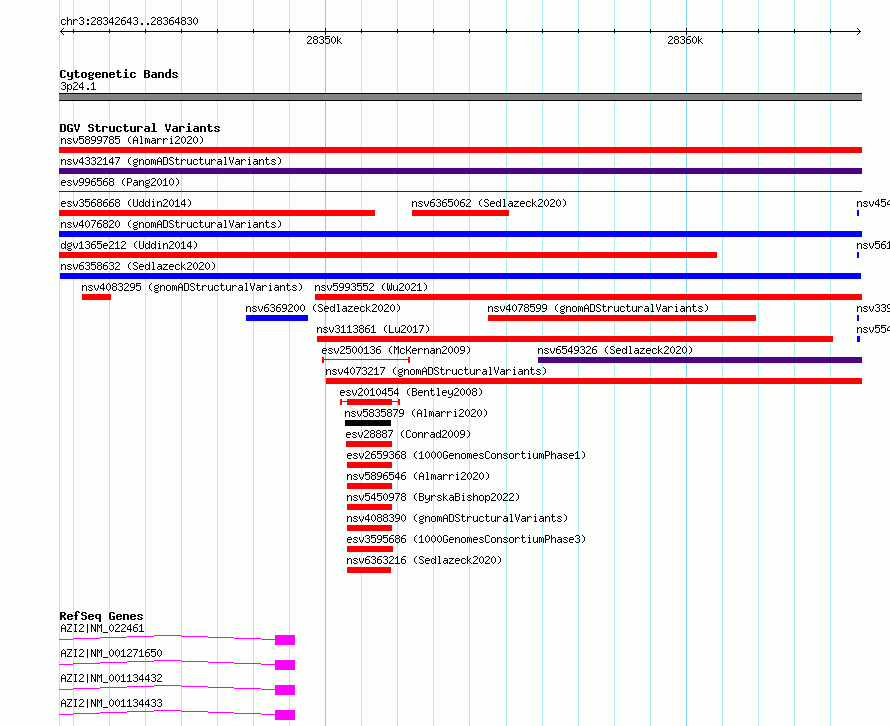
Task: Select the nsv6363216 (Sedlazeck2020) label
Action: (x=424, y=560)
